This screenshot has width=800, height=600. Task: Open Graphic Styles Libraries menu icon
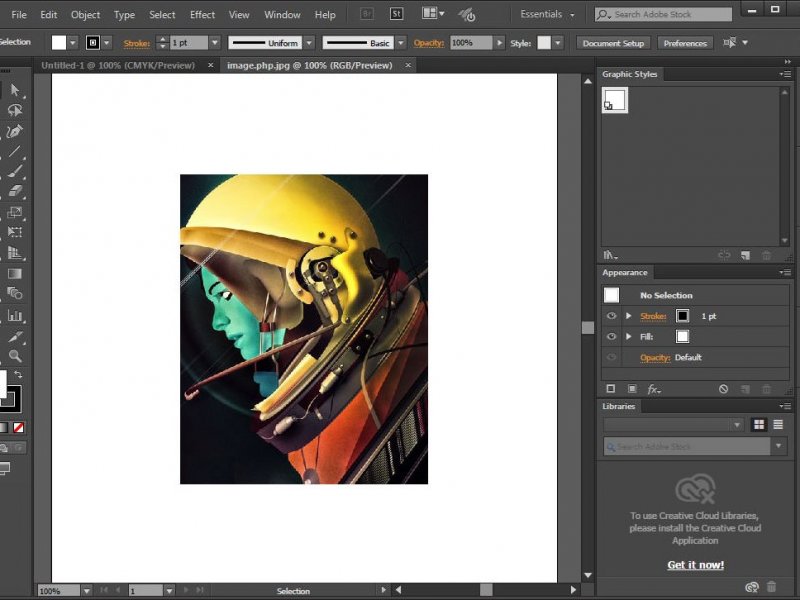pyautogui.click(x=610, y=255)
